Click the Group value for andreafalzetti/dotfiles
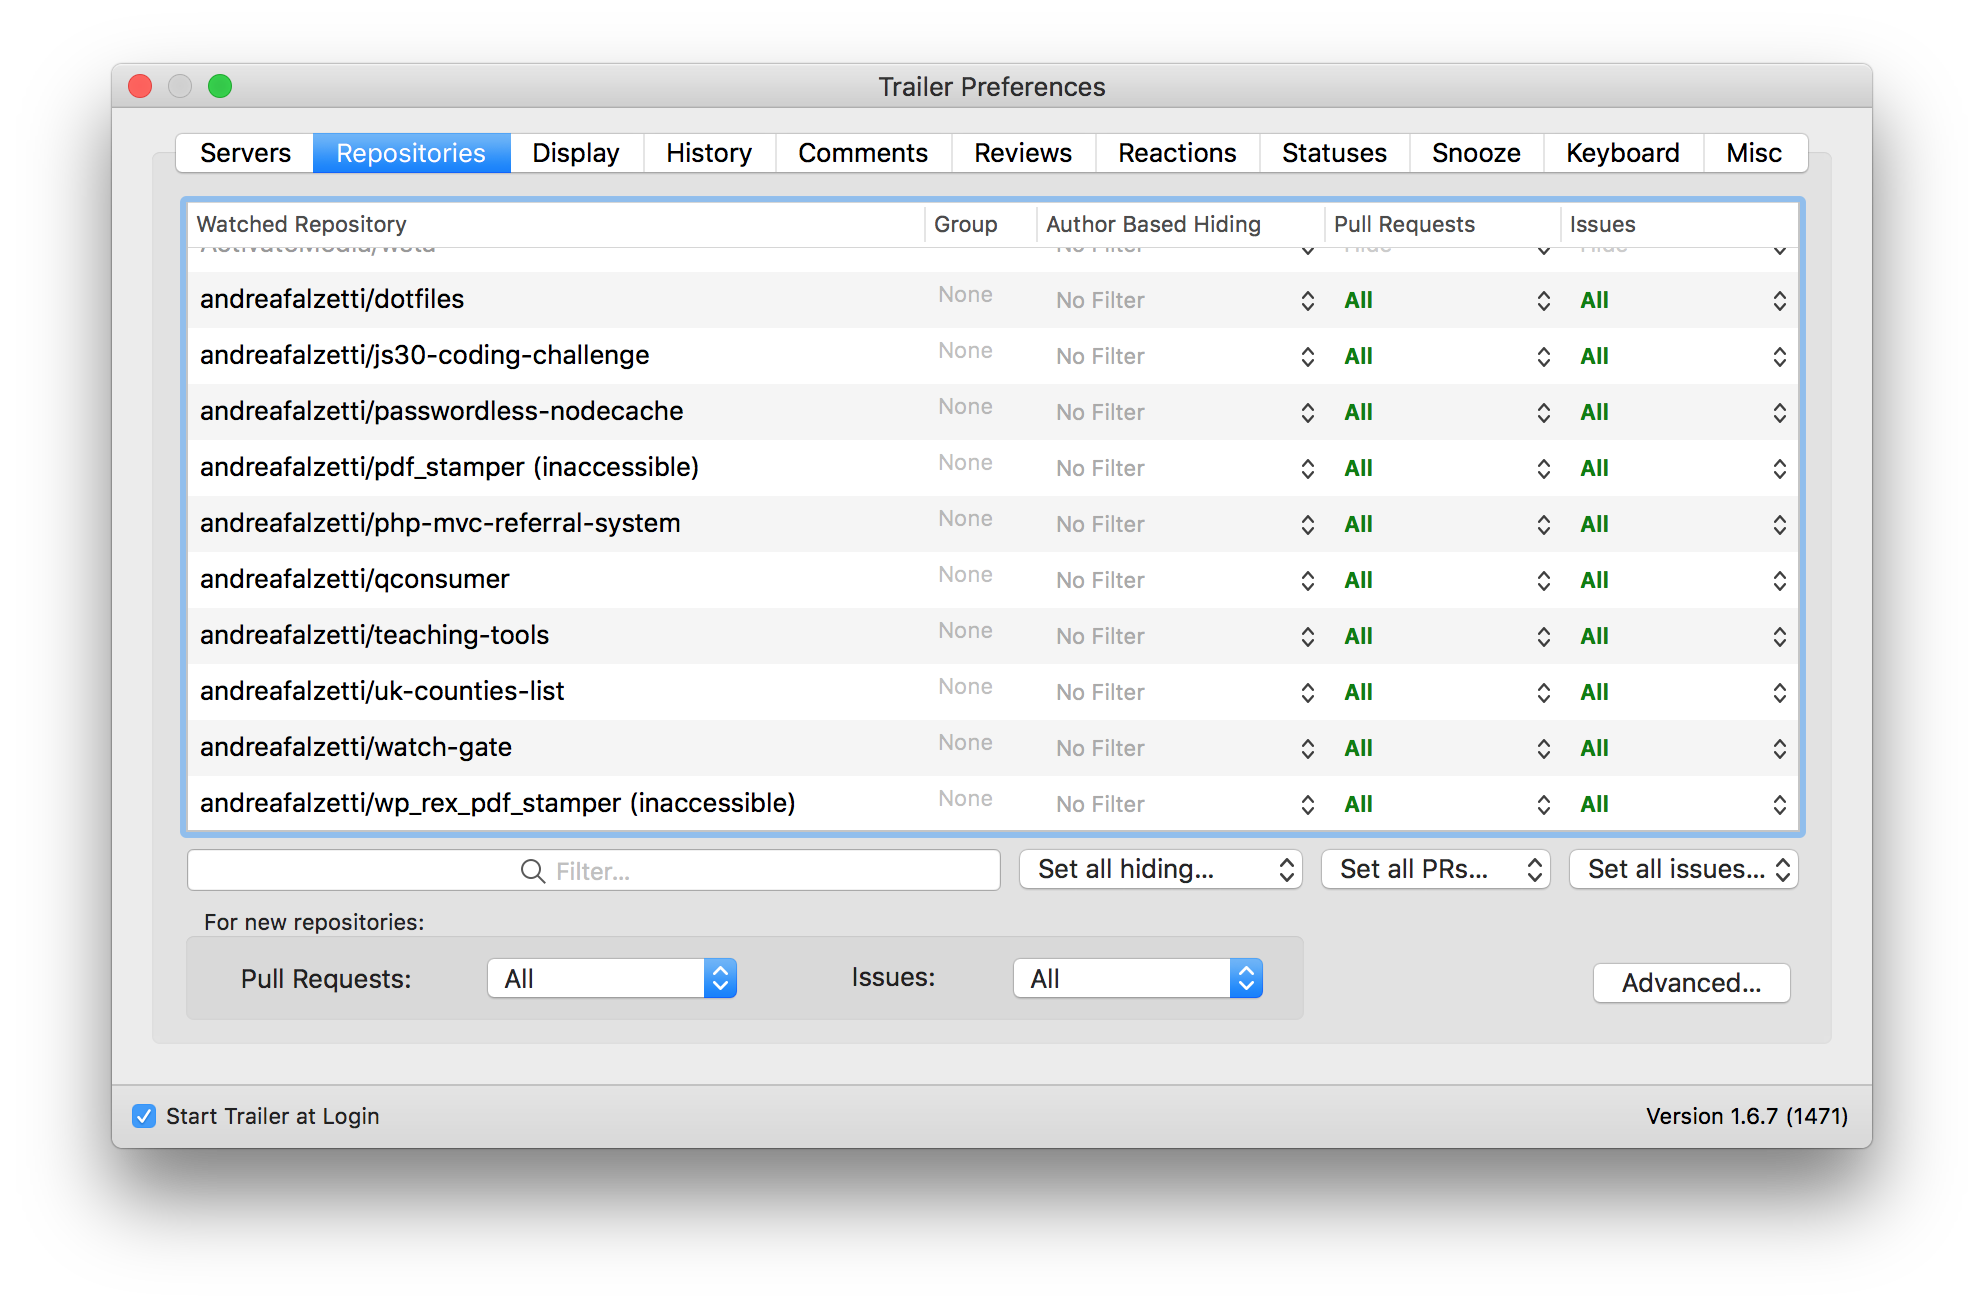 (x=965, y=295)
